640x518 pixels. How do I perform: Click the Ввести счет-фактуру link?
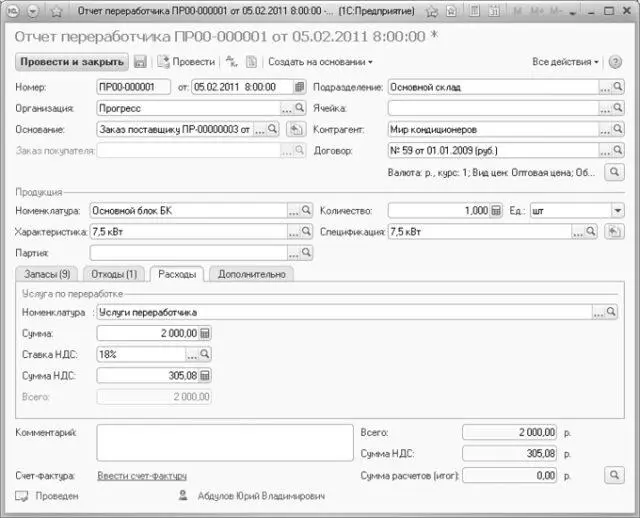(x=142, y=476)
